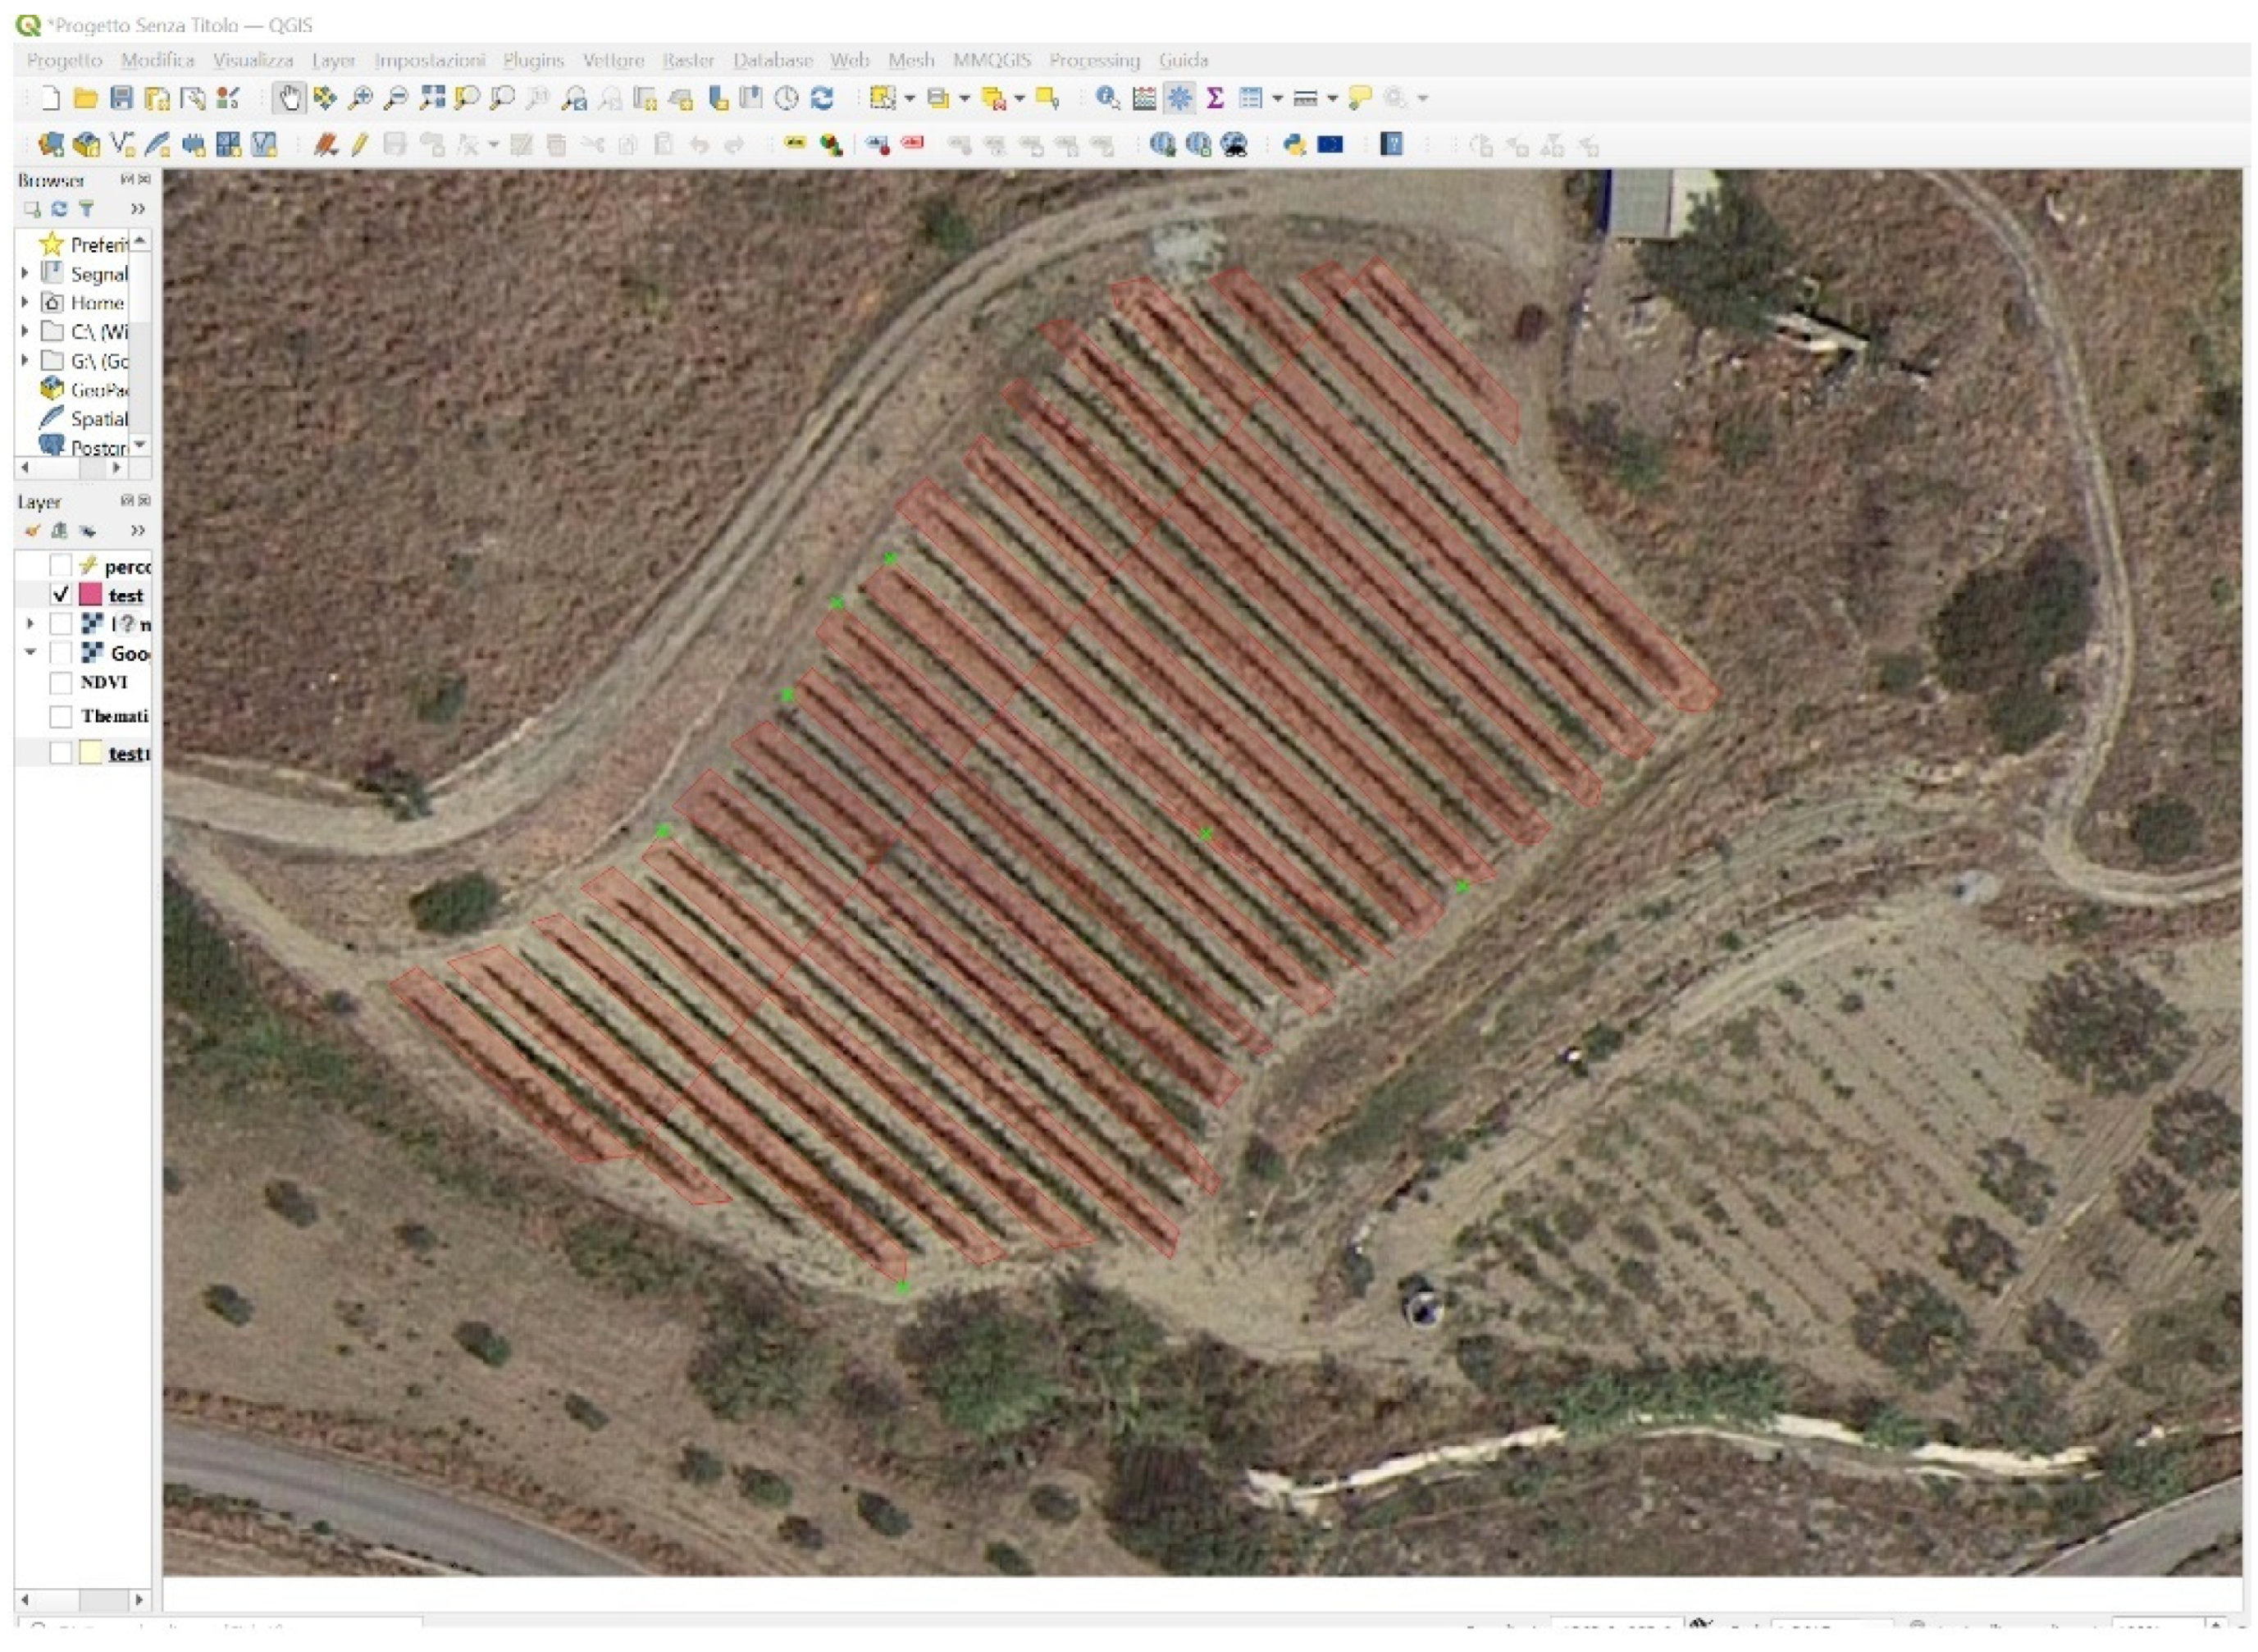Uncheck the test layer visibility checkbox
Image resolution: width=2258 pixels, height=1652 pixels.
[x=60, y=595]
